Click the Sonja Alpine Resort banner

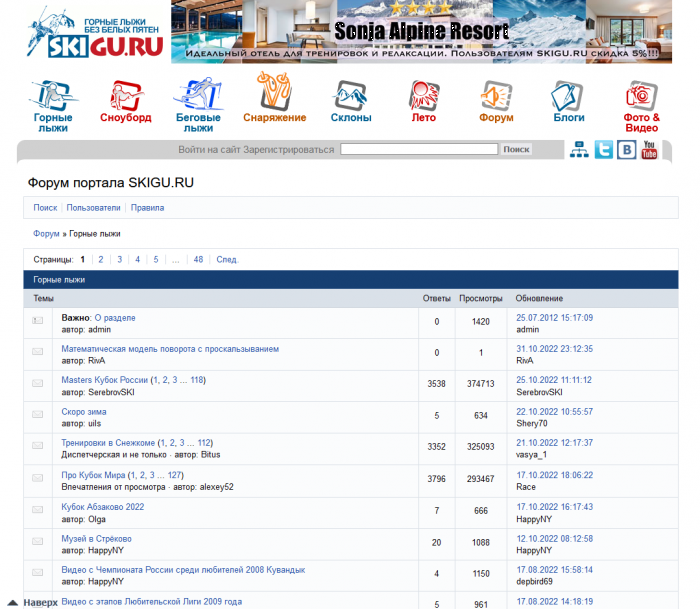point(421,32)
